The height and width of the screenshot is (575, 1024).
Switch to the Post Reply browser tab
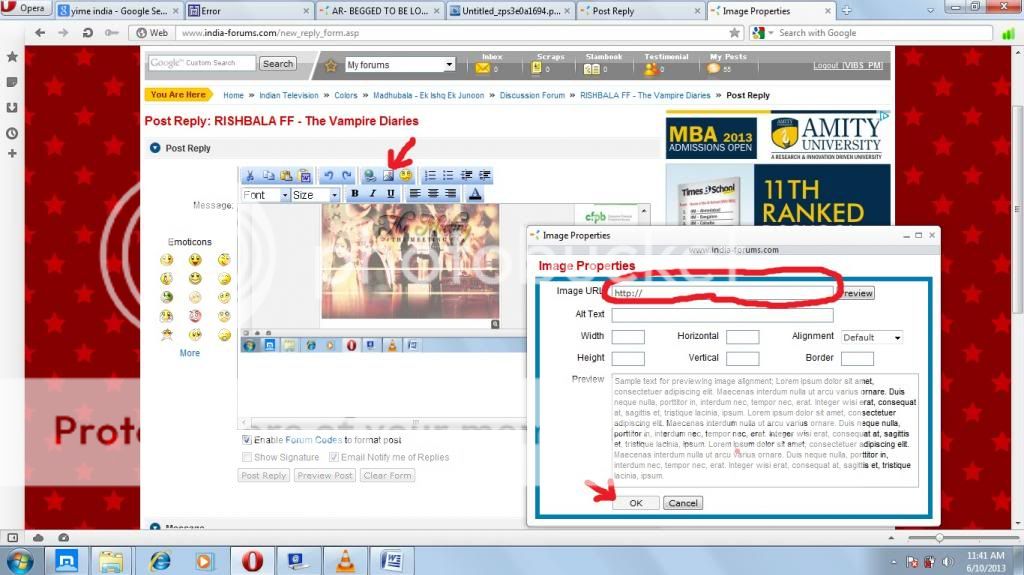[612, 11]
